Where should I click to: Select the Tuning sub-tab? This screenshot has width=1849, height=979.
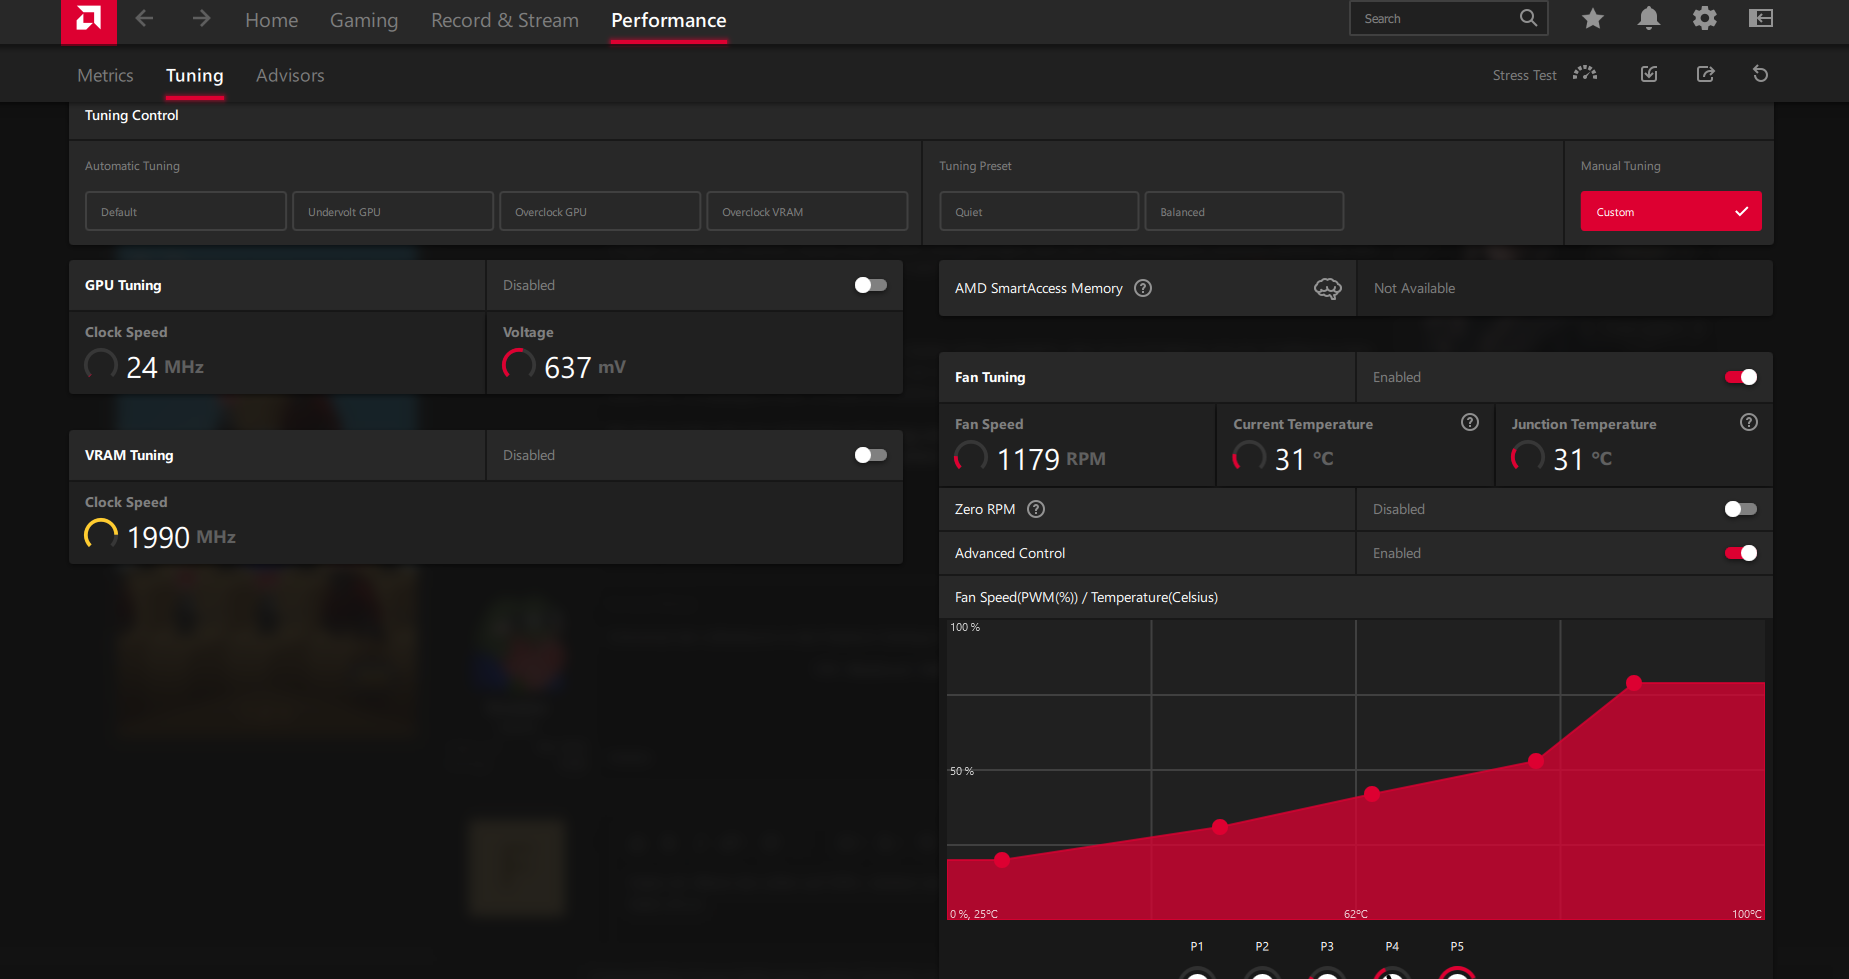pos(195,75)
